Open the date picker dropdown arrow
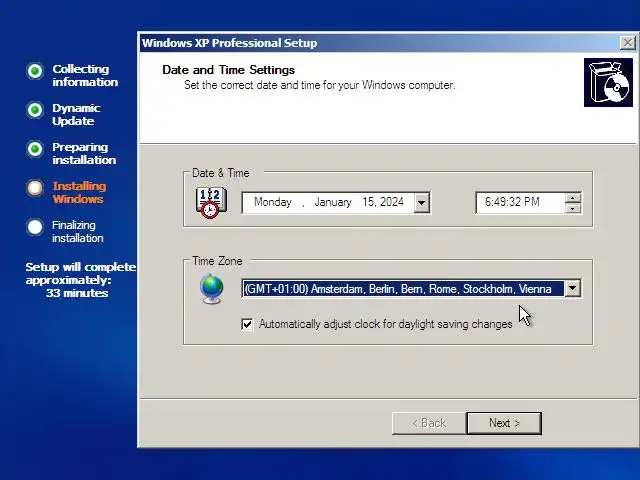 click(x=421, y=202)
